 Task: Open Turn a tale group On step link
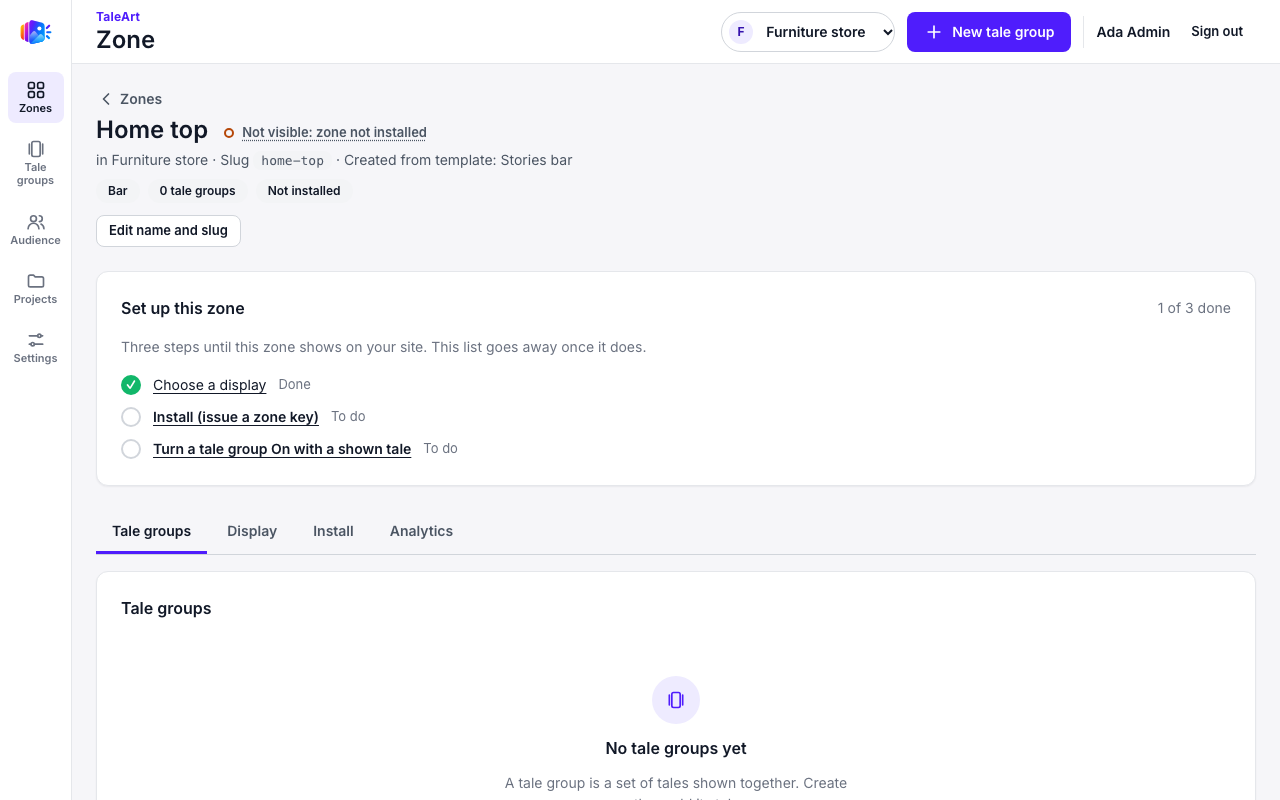tap(282, 449)
